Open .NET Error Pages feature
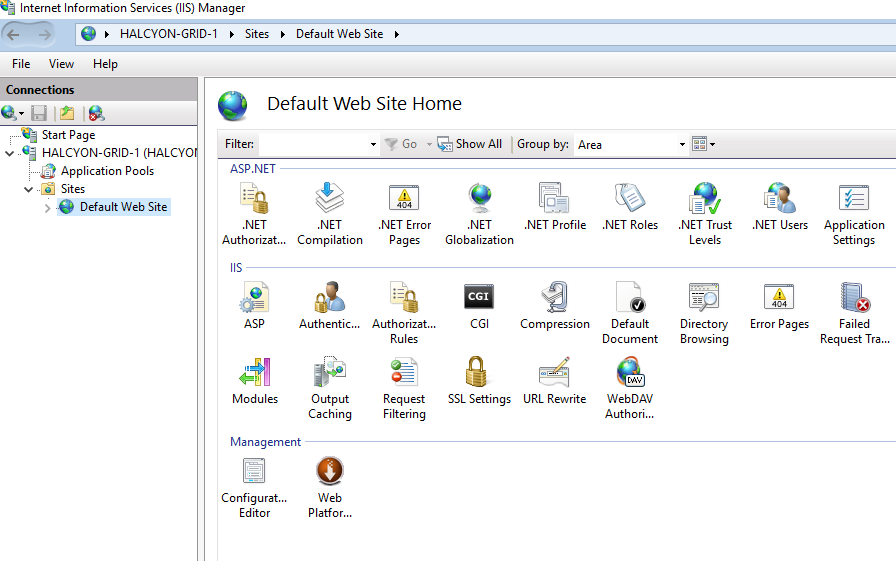The image size is (896, 561). [404, 213]
